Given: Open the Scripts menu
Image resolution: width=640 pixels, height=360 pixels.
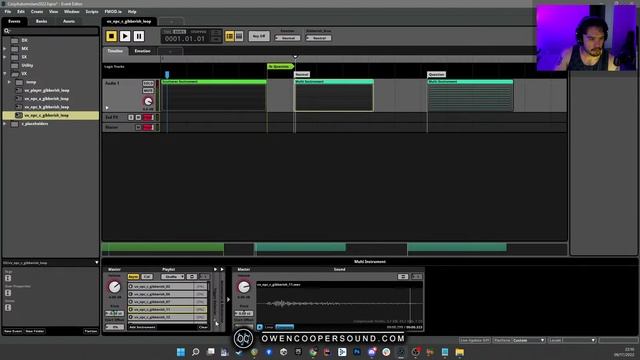Looking at the screenshot, I should pos(92,12).
